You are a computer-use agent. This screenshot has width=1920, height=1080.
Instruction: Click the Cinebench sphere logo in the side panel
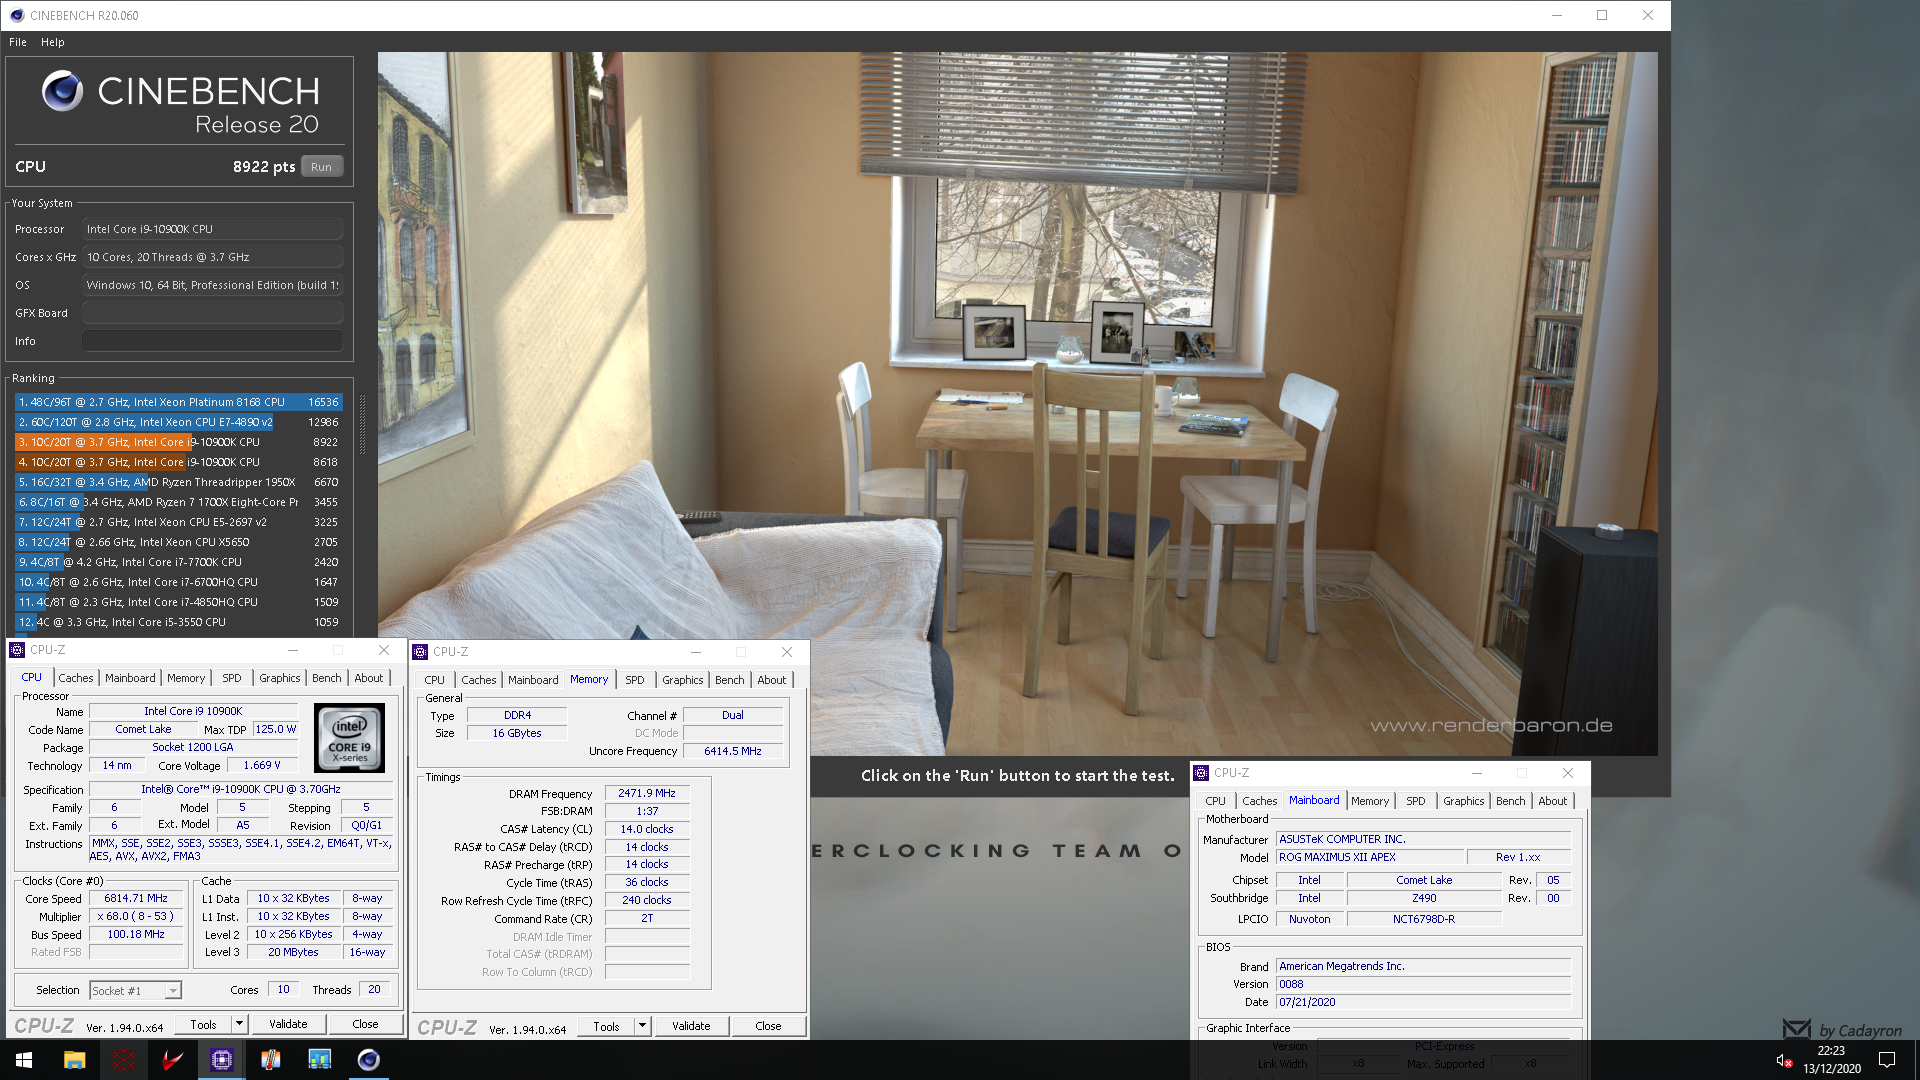click(x=63, y=91)
